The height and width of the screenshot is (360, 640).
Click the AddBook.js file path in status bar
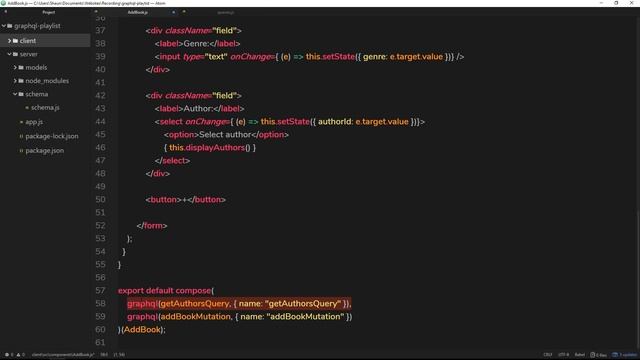[x=63, y=355]
